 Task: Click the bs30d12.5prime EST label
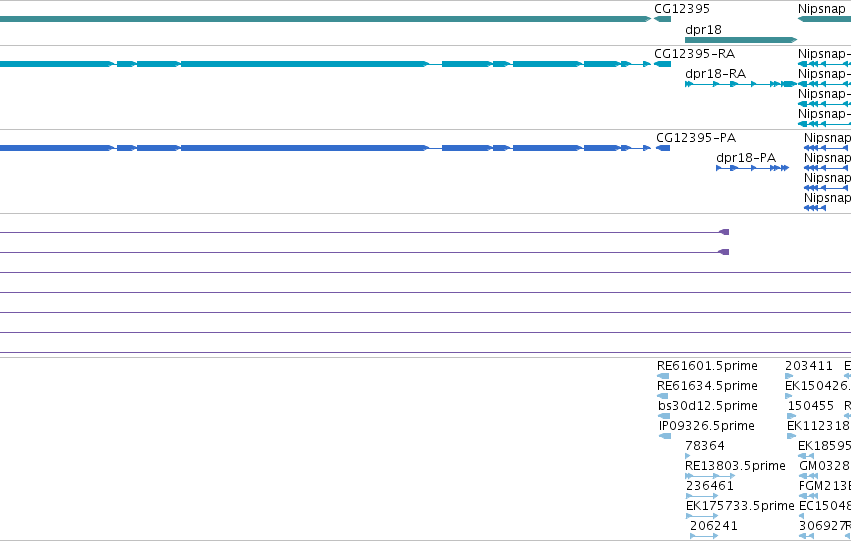(708, 406)
